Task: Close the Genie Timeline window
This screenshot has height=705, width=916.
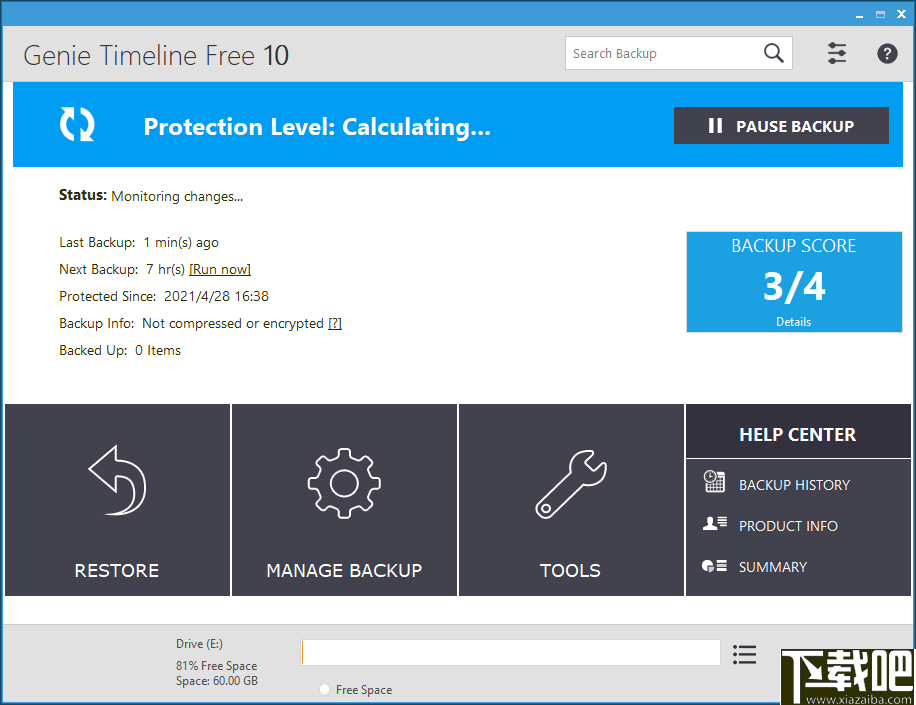Action: pyautogui.click(x=901, y=15)
